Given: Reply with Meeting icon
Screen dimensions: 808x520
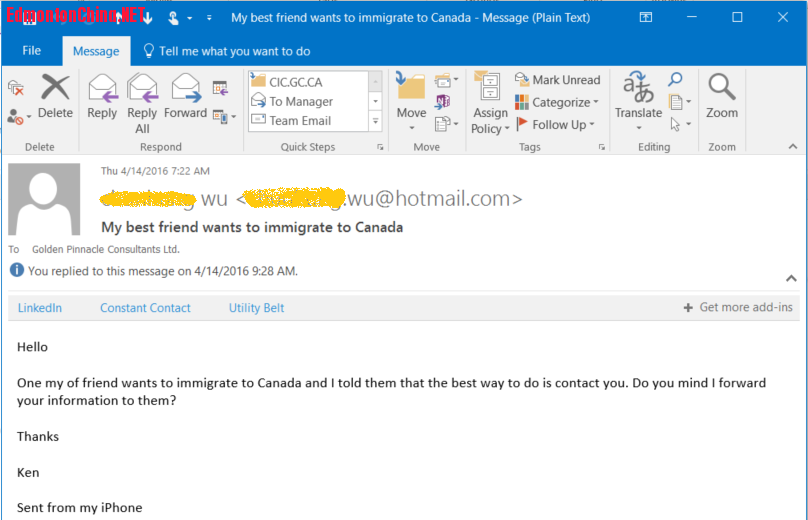Looking at the screenshot, I should [220, 89].
